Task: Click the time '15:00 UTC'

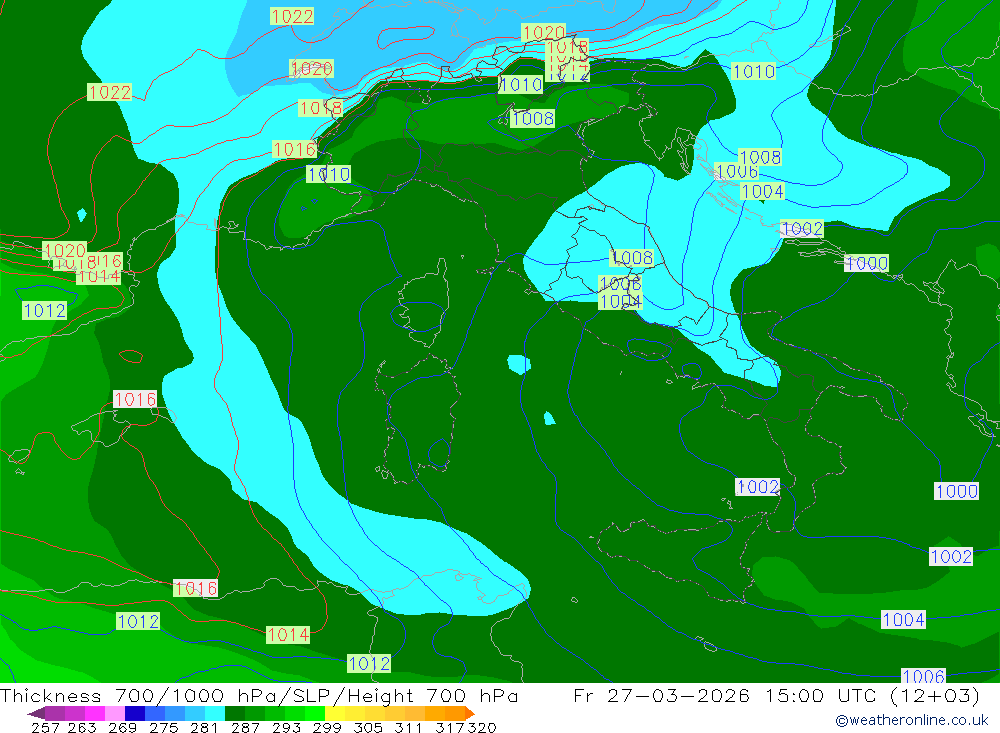Action: tap(821, 696)
